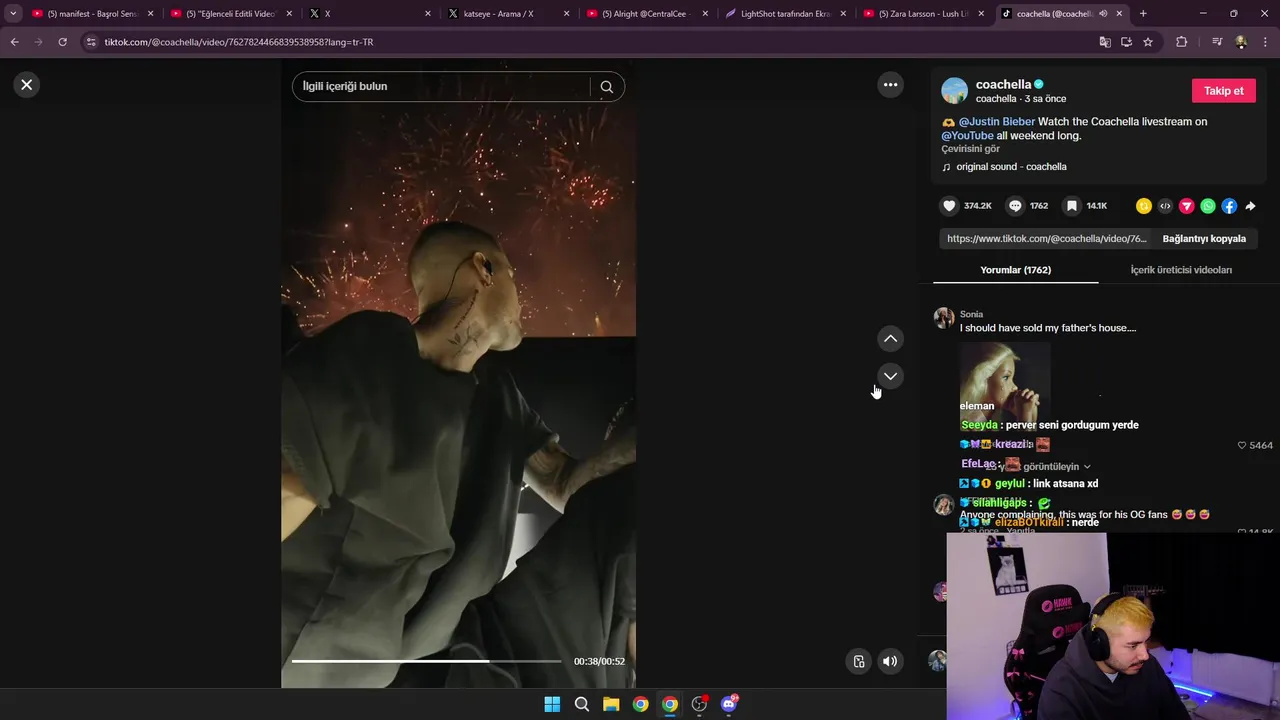The height and width of the screenshot is (720, 1280).
Task: Open the coachella profile avatar
Action: click(955, 91)
